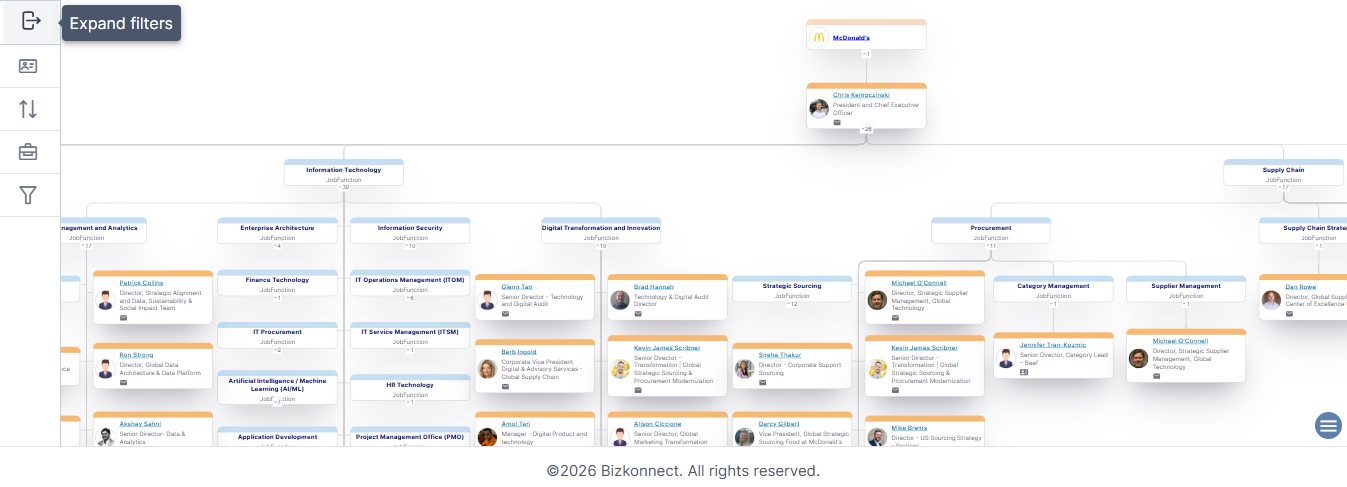This screenshot has height=487, width=1347.
Task: Collapse the Information Technology node count 39
Action: click(x=344, y=187)
